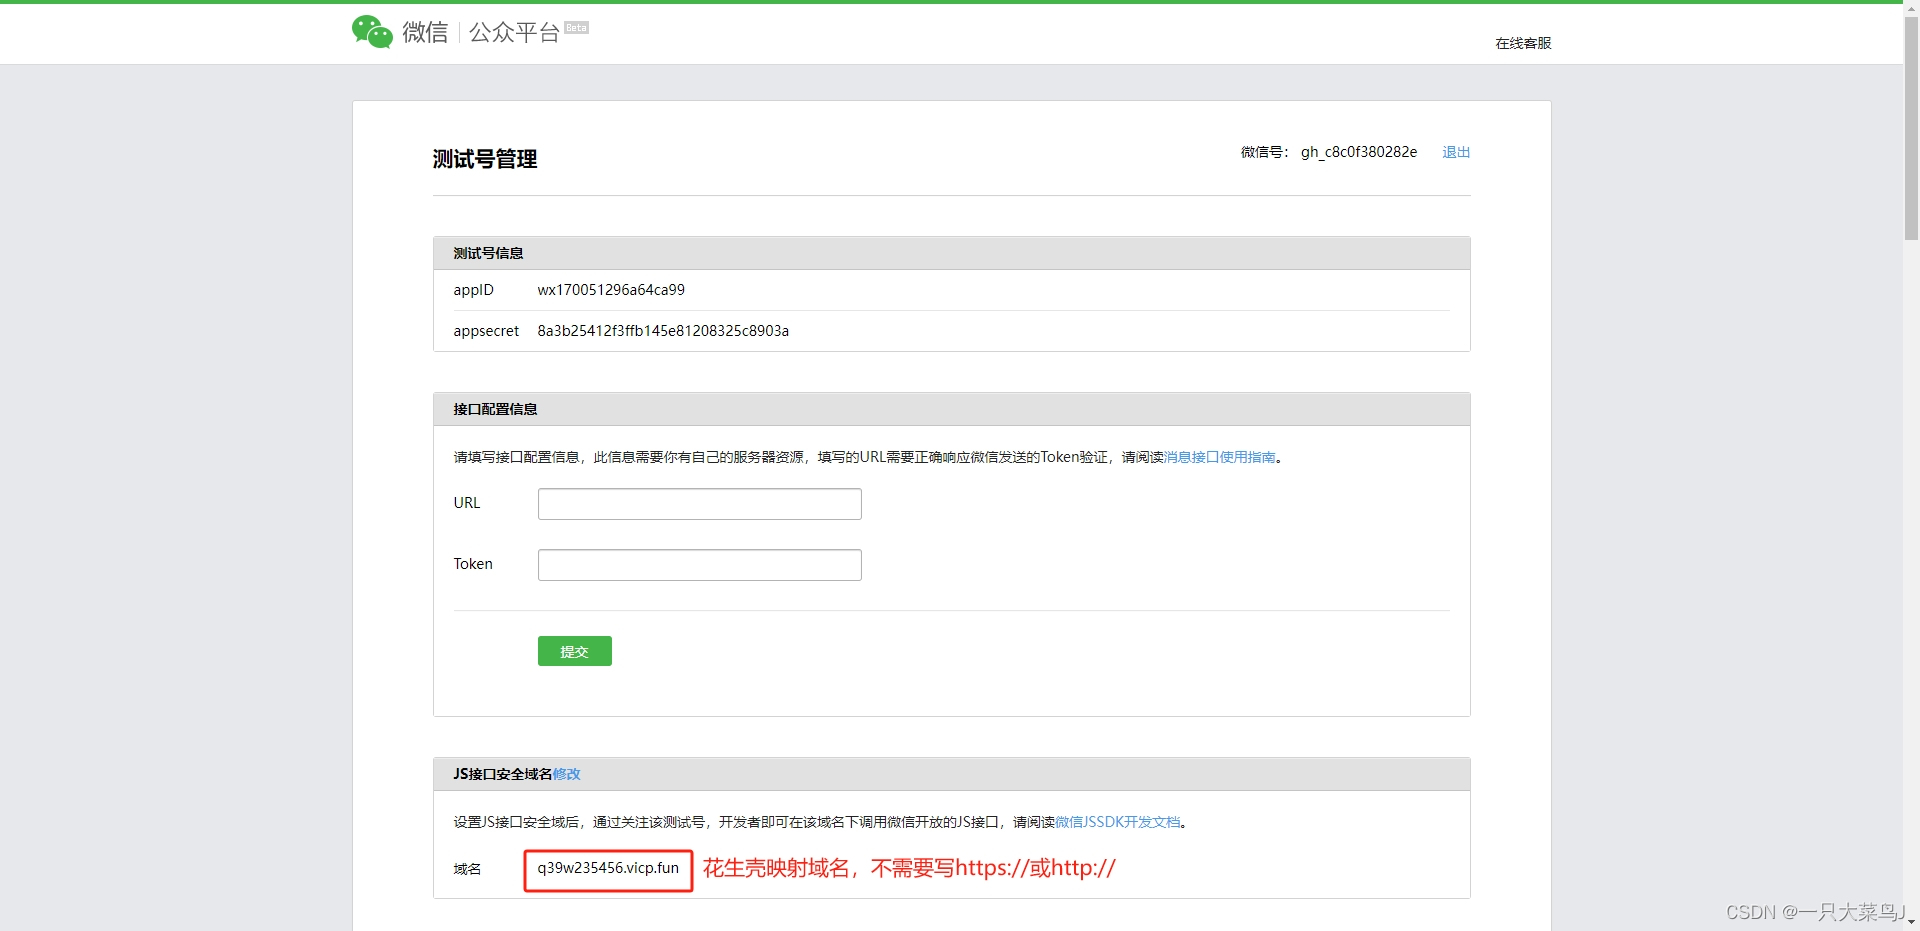Click the domain q39w235456.vicp.fun
Screen dimensions: 1920x931
click(x=608, y=868)
